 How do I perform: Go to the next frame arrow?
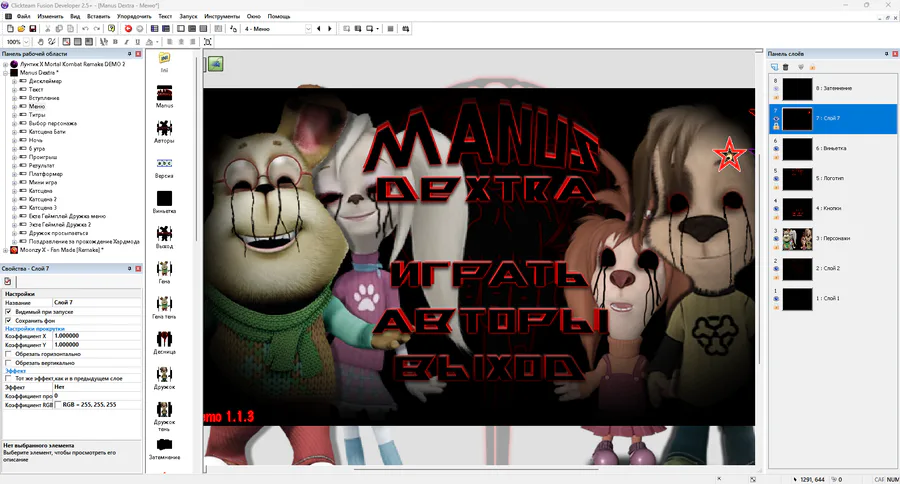point(330,29)
